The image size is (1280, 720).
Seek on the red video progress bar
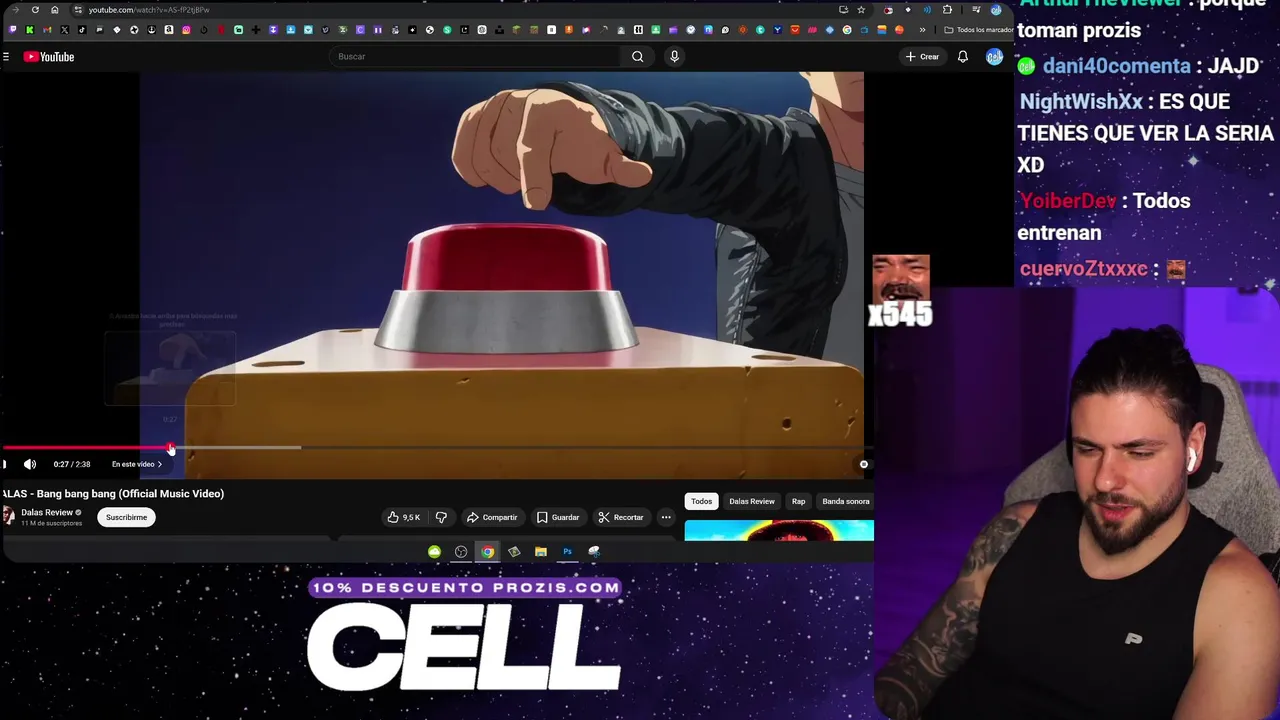tap(436, 448)
